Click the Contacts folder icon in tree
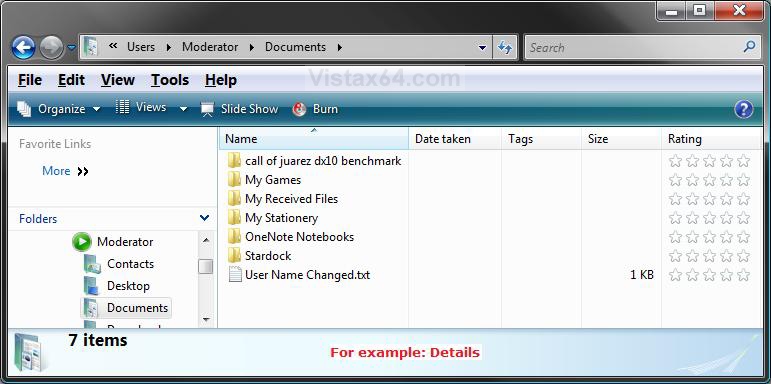This screenshot has height=384, width=771. pyautogui.click(x=92, y=264)
